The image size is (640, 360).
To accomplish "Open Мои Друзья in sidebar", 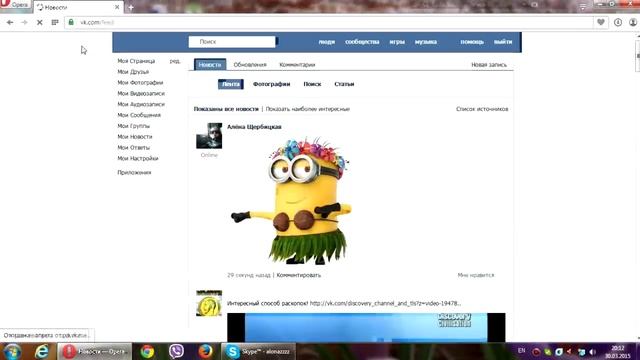I will coord(133,72).
